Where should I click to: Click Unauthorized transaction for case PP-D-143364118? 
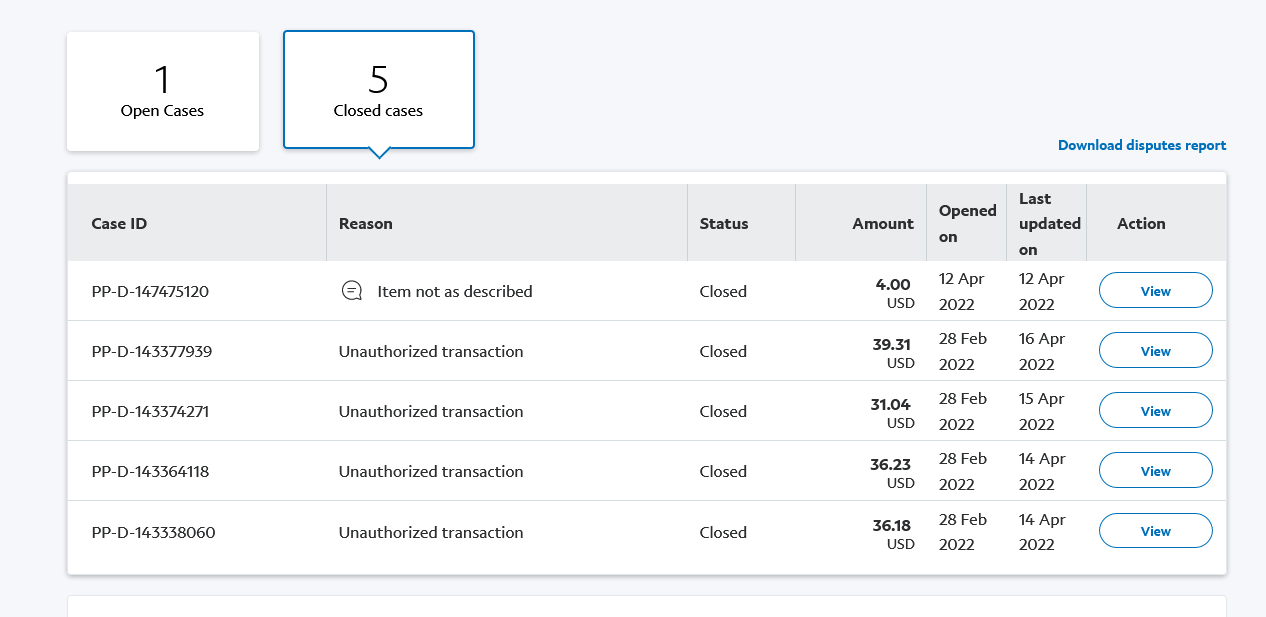(431, 472)
